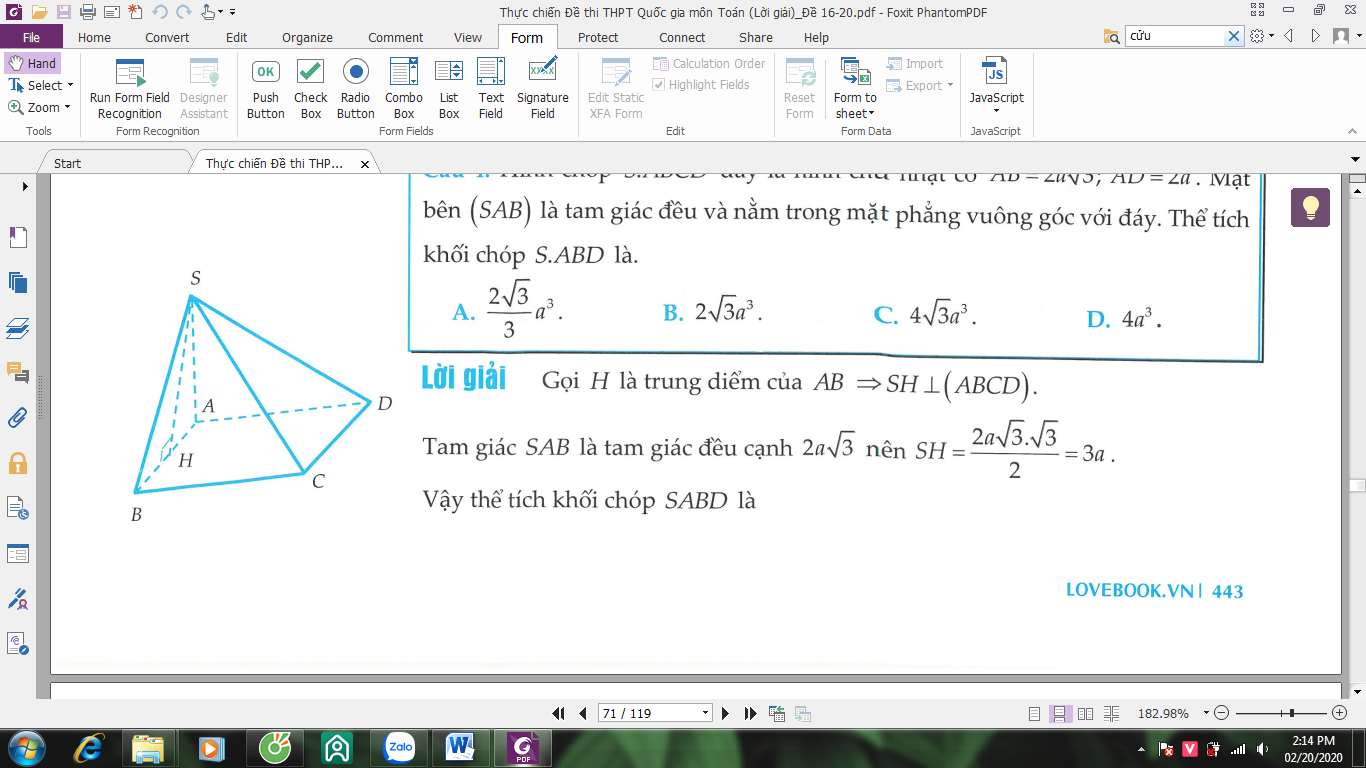The height and width of the screenshot is (768, 1366).
Task: Add a Text Field form field
Action: (x=491, y=88)
